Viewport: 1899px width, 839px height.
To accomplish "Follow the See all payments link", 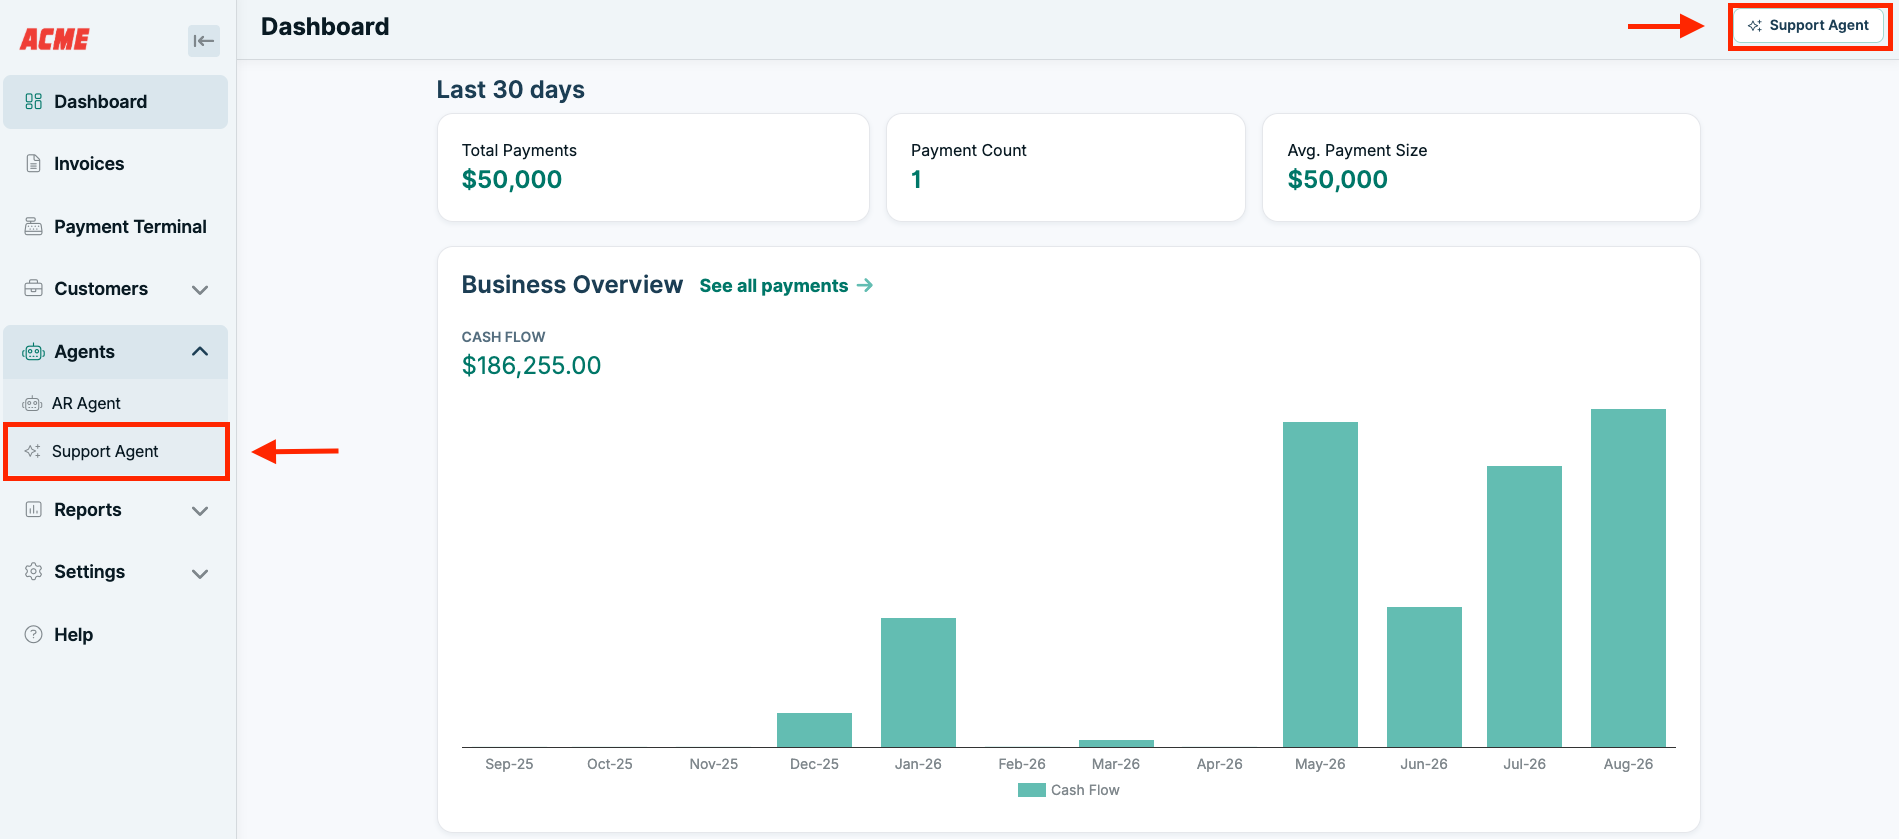I will pyautogui.click(x=786, y=286).
